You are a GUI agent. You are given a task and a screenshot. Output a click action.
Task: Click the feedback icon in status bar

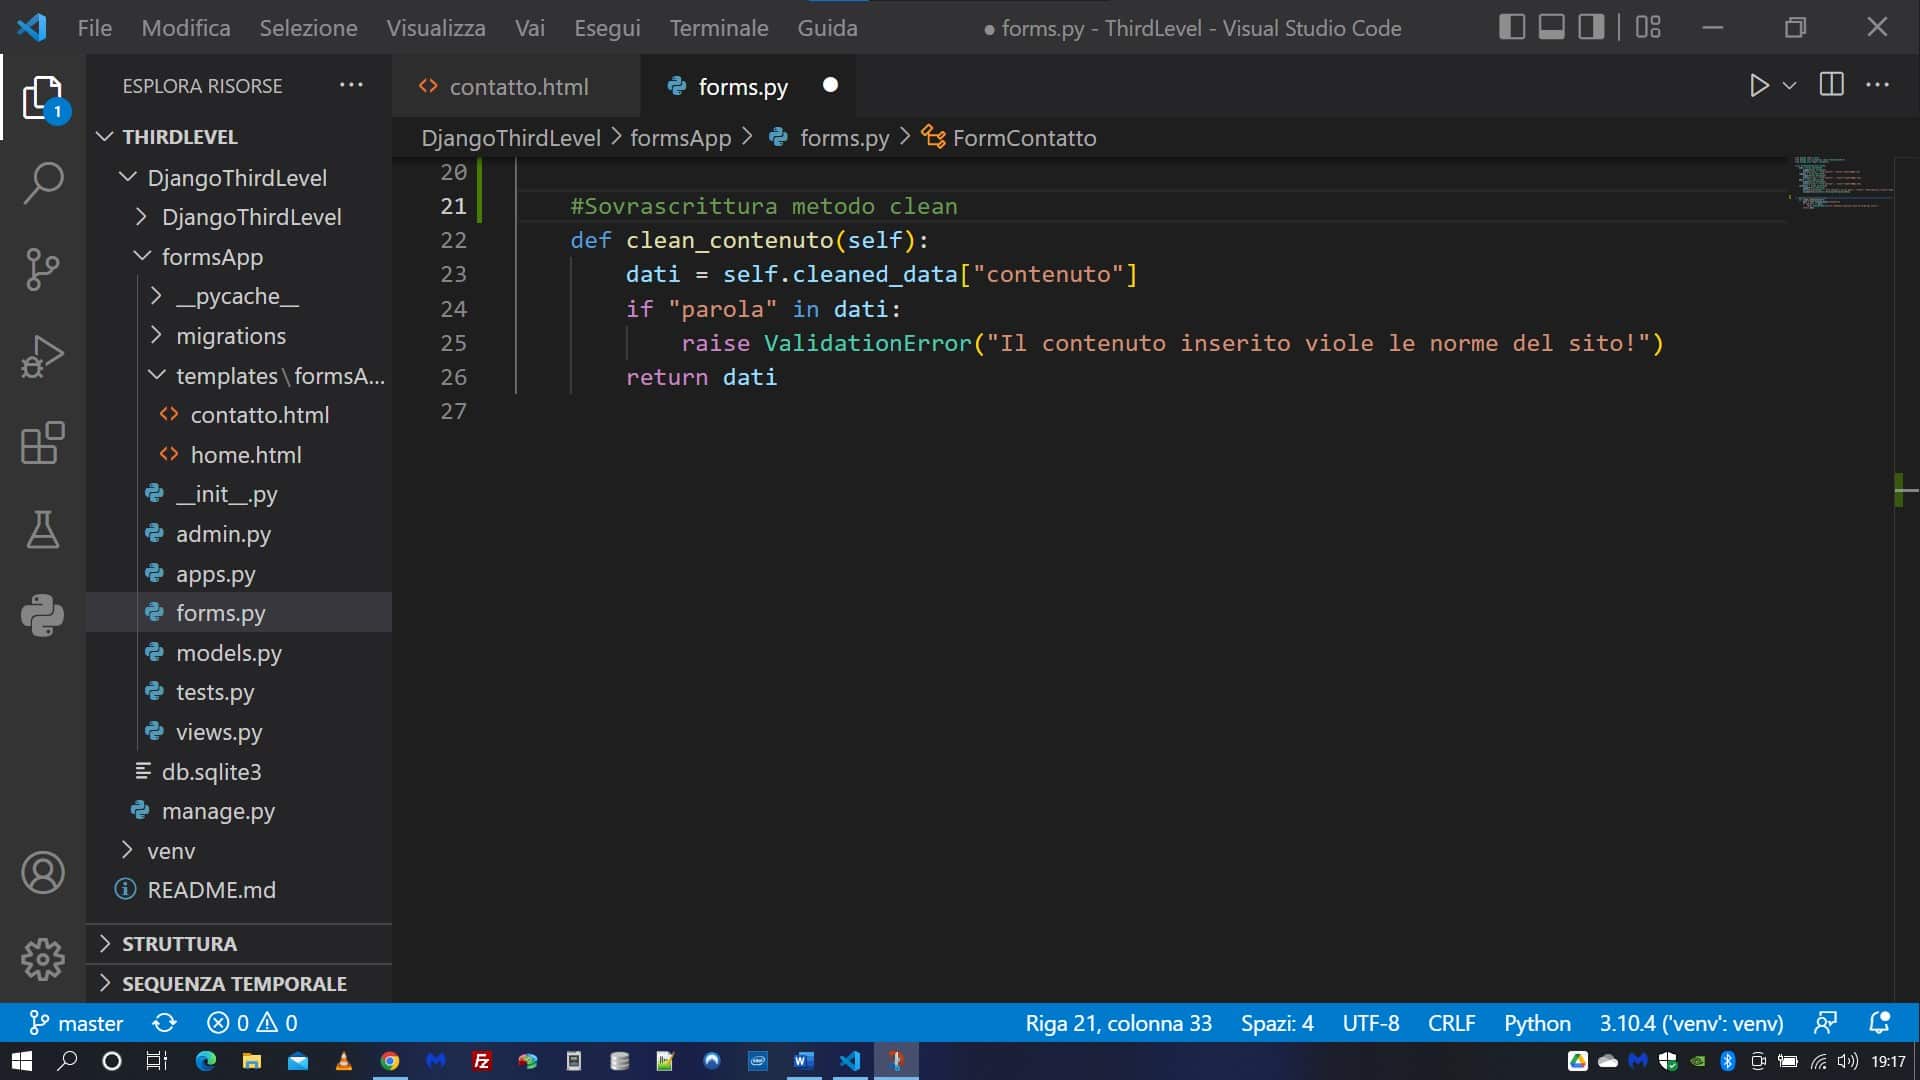click(x=1825, y=1023)
